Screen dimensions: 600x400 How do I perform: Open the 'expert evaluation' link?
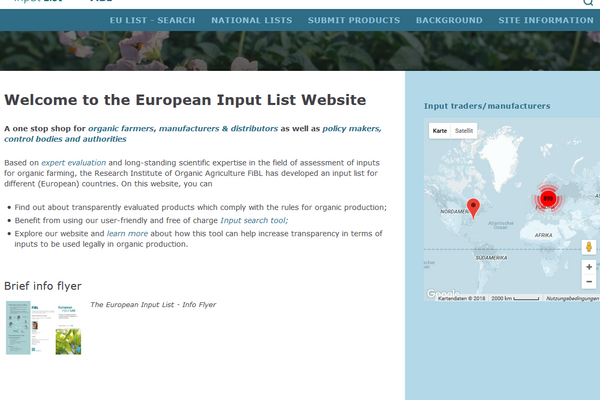tap(73, 163)
